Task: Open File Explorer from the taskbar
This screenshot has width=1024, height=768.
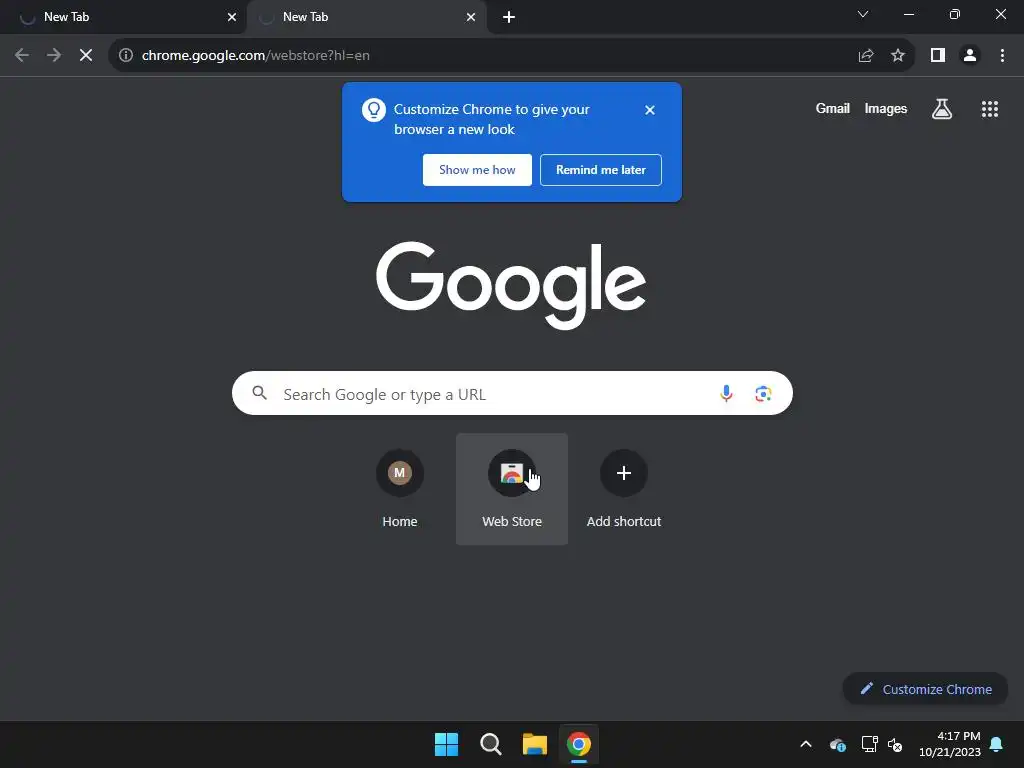Action: 535,744
